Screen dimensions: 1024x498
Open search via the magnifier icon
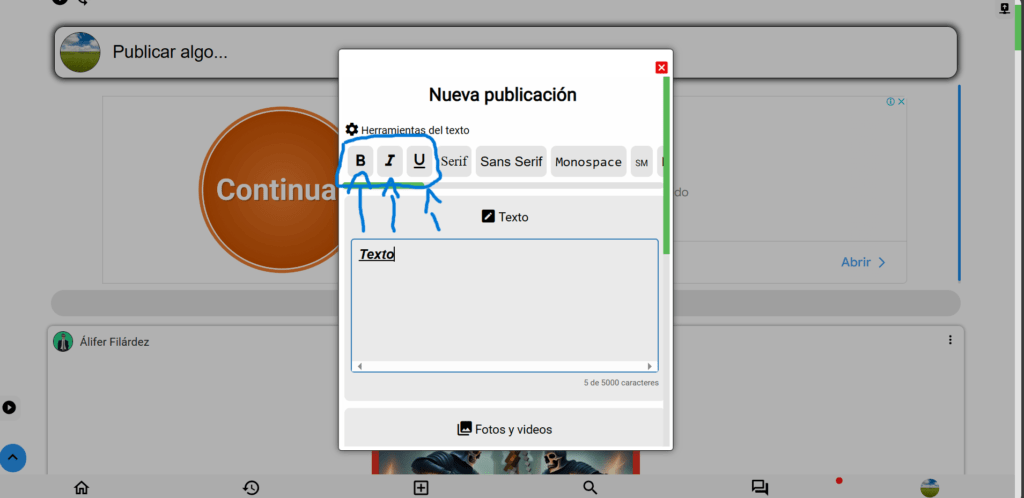pyautogui.click(x=590, y=488)
